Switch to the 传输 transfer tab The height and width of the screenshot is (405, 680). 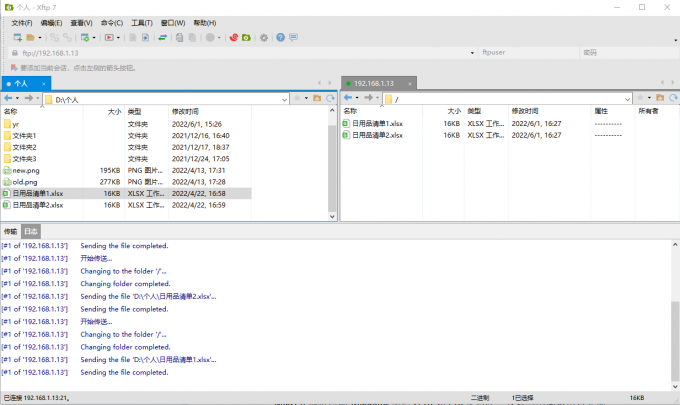(10, 232)
